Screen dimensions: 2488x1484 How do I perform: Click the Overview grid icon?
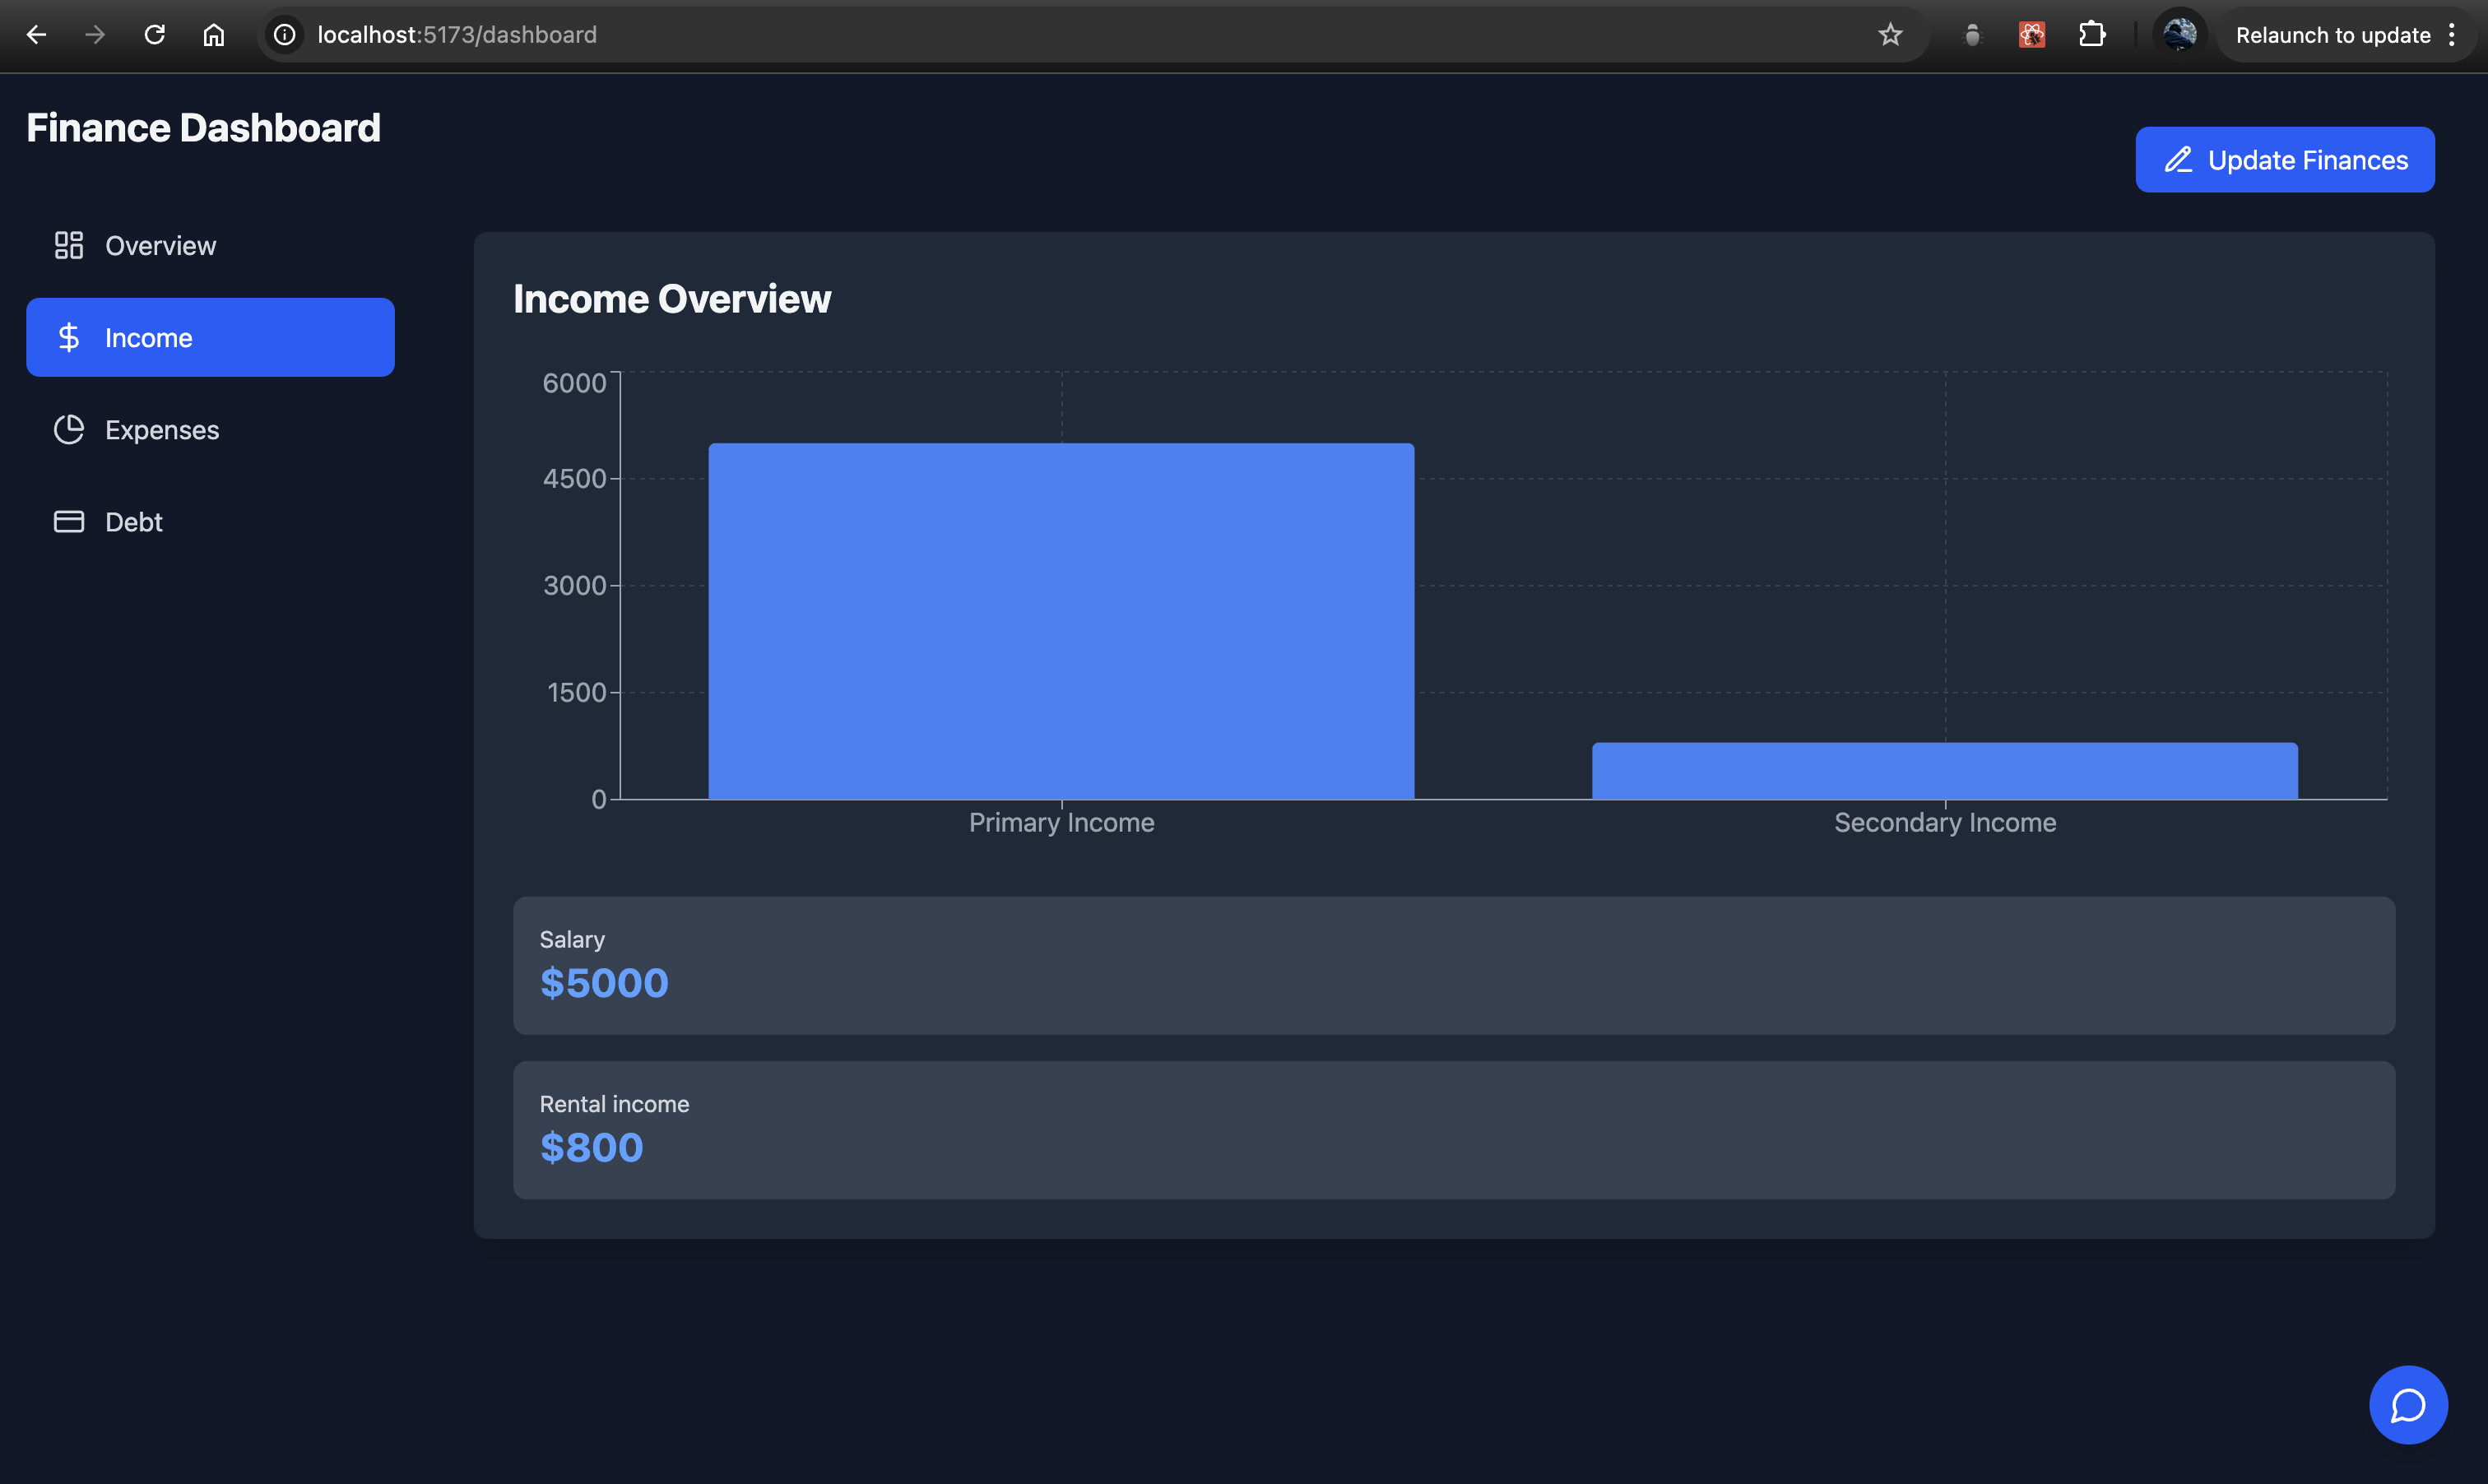(x=68, y=245)
